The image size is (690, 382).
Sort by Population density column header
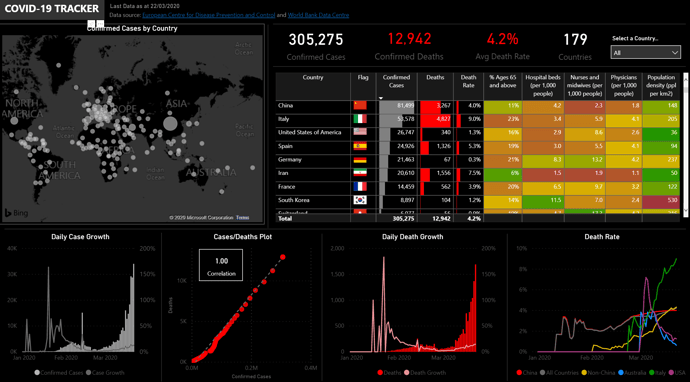(661, 85)
